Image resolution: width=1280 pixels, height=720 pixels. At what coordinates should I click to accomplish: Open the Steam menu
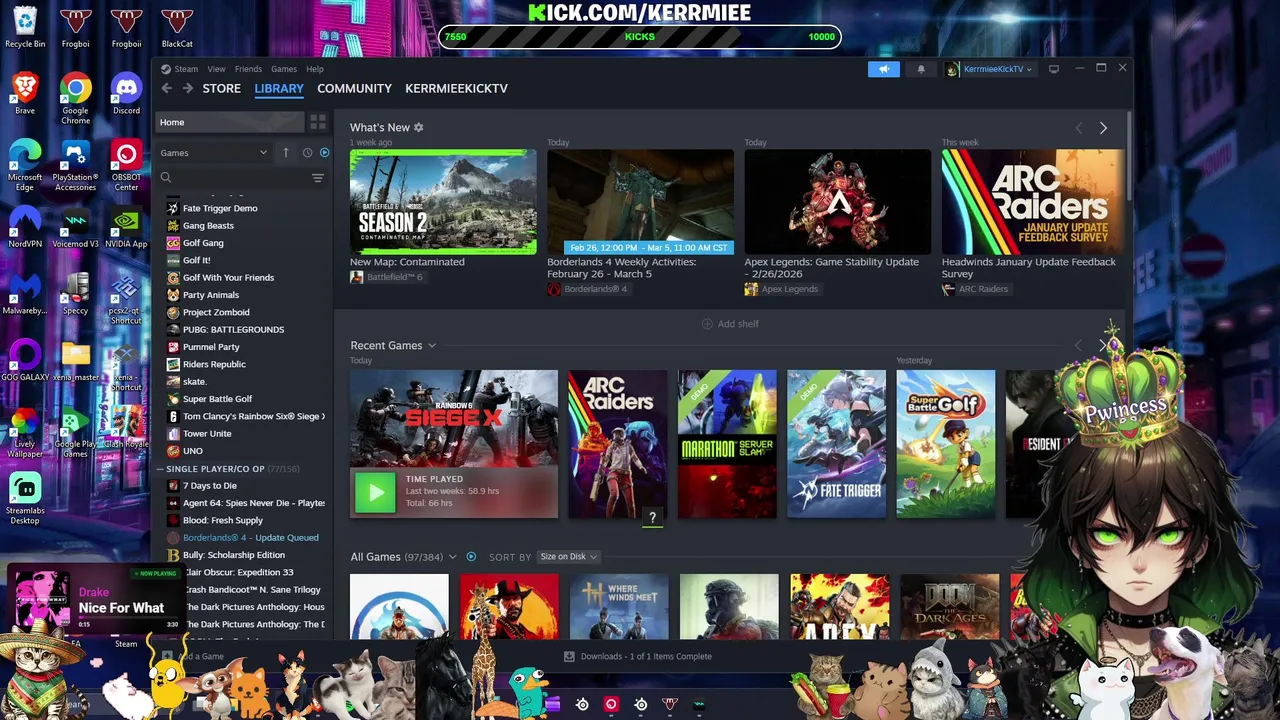pos(186,69)
